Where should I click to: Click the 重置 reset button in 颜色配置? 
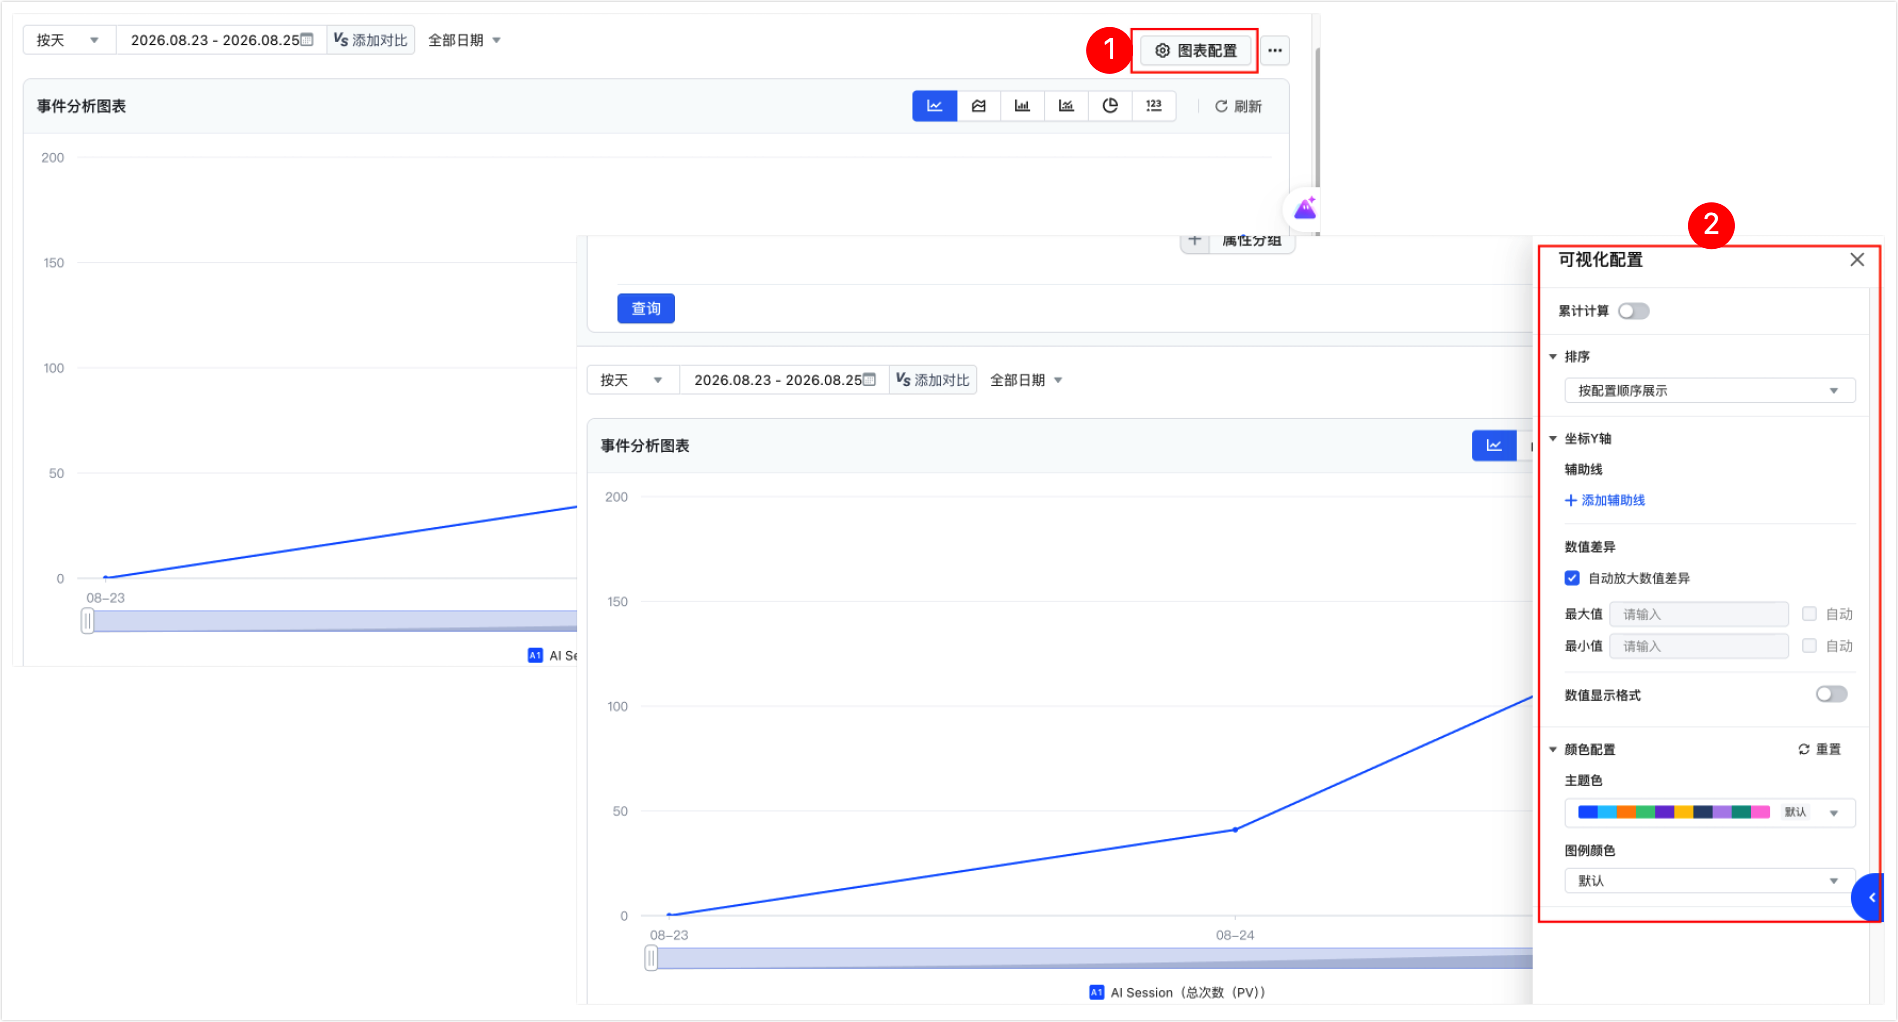click(x=1820, y=749)
